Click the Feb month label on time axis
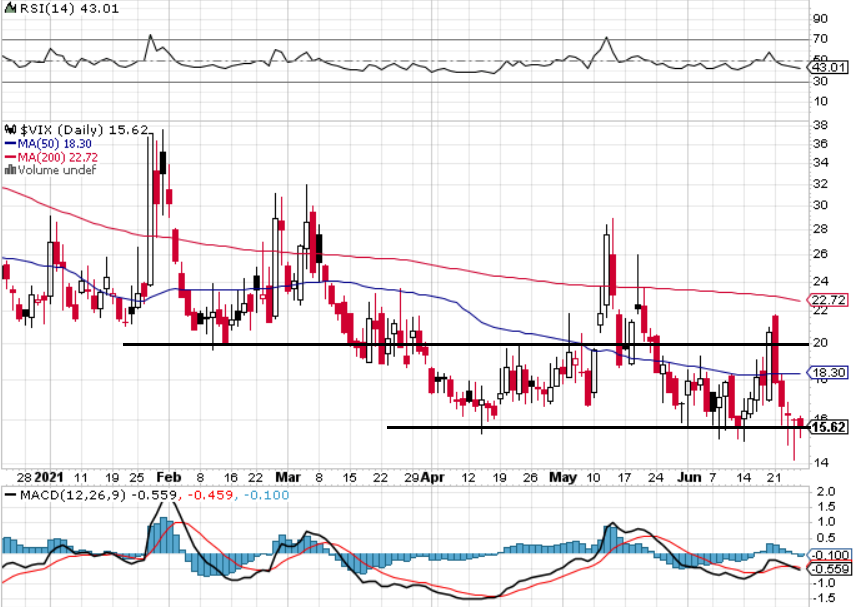The height and width of the screenshot is (607, 856). (169, 477)
